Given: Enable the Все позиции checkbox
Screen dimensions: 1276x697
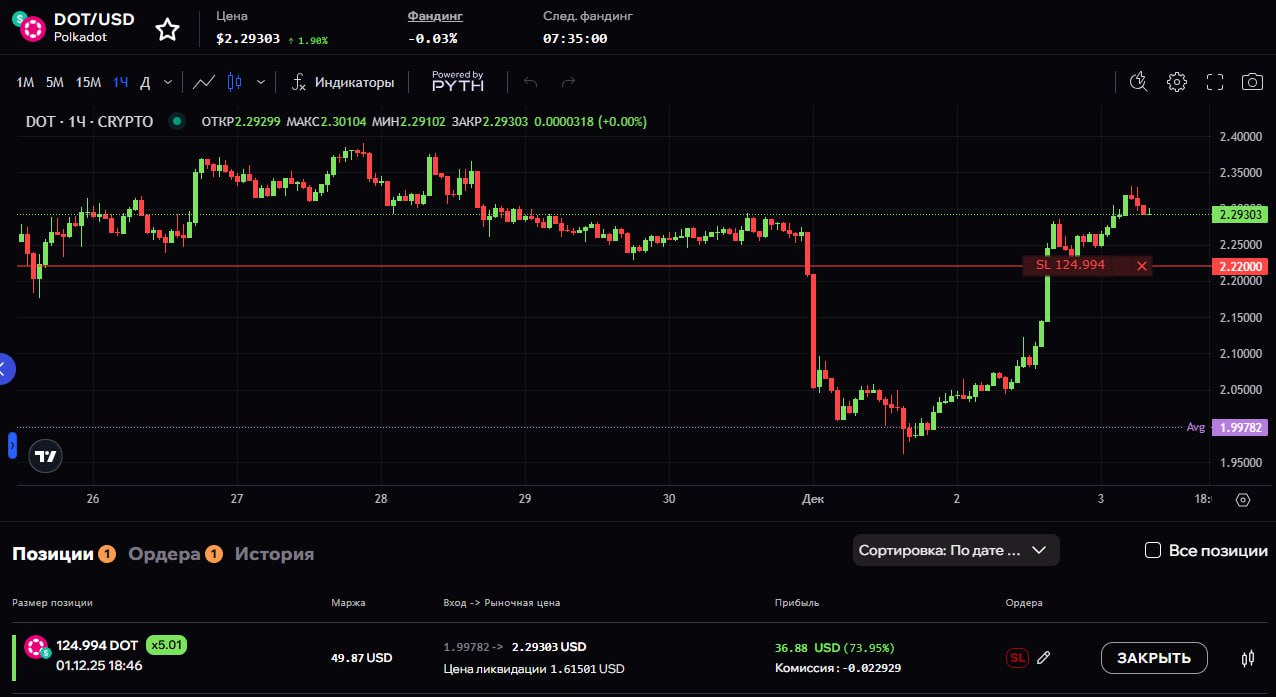Looking at the screenshot, I should [1153, 550].
